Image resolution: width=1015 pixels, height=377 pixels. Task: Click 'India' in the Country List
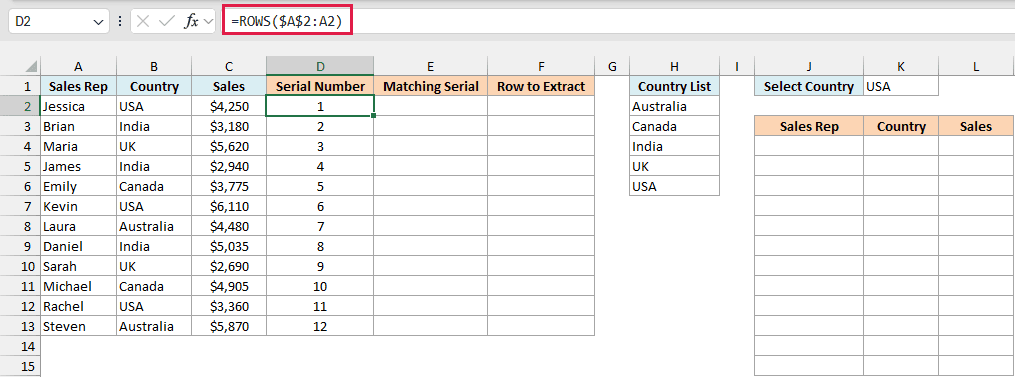coord(675,146)
